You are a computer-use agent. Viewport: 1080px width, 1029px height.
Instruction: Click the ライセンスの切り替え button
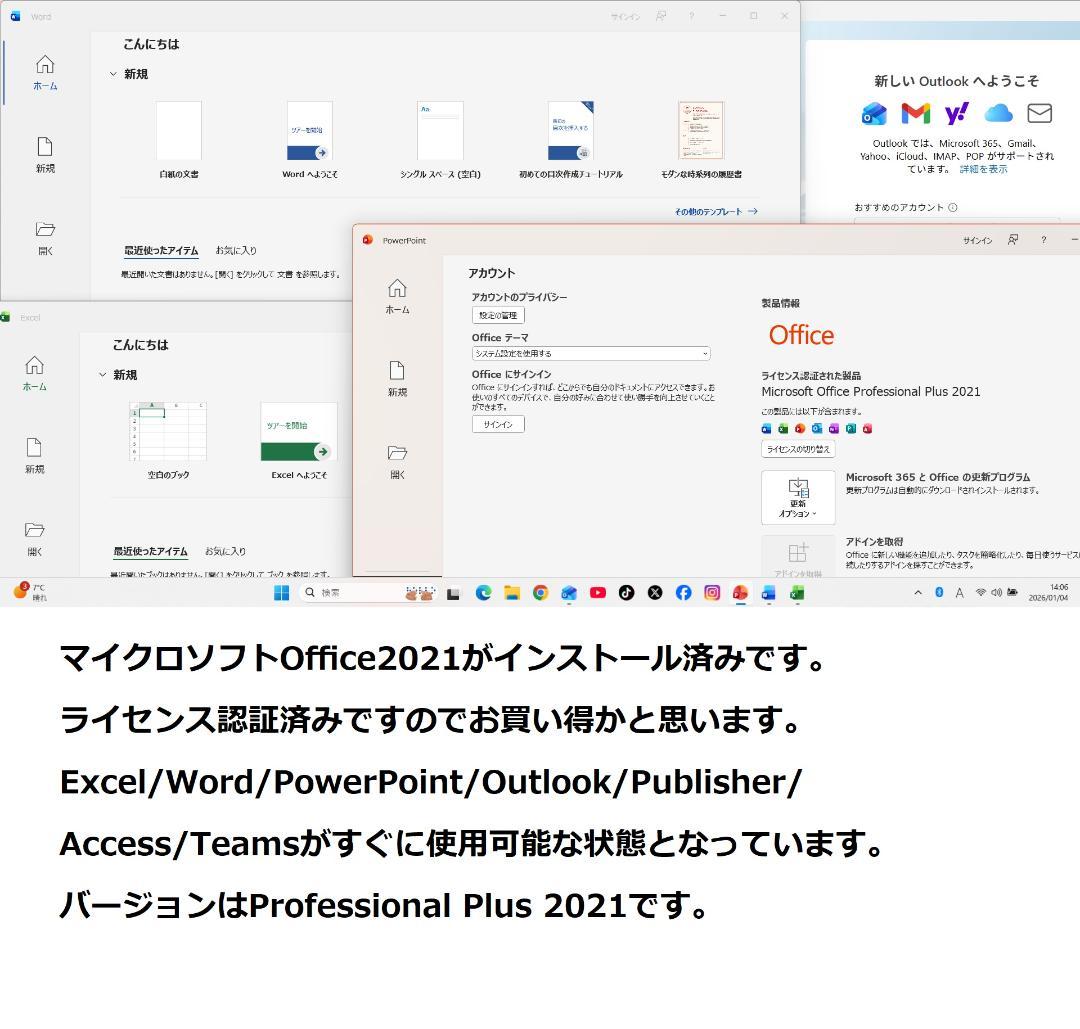pos(800,448)
